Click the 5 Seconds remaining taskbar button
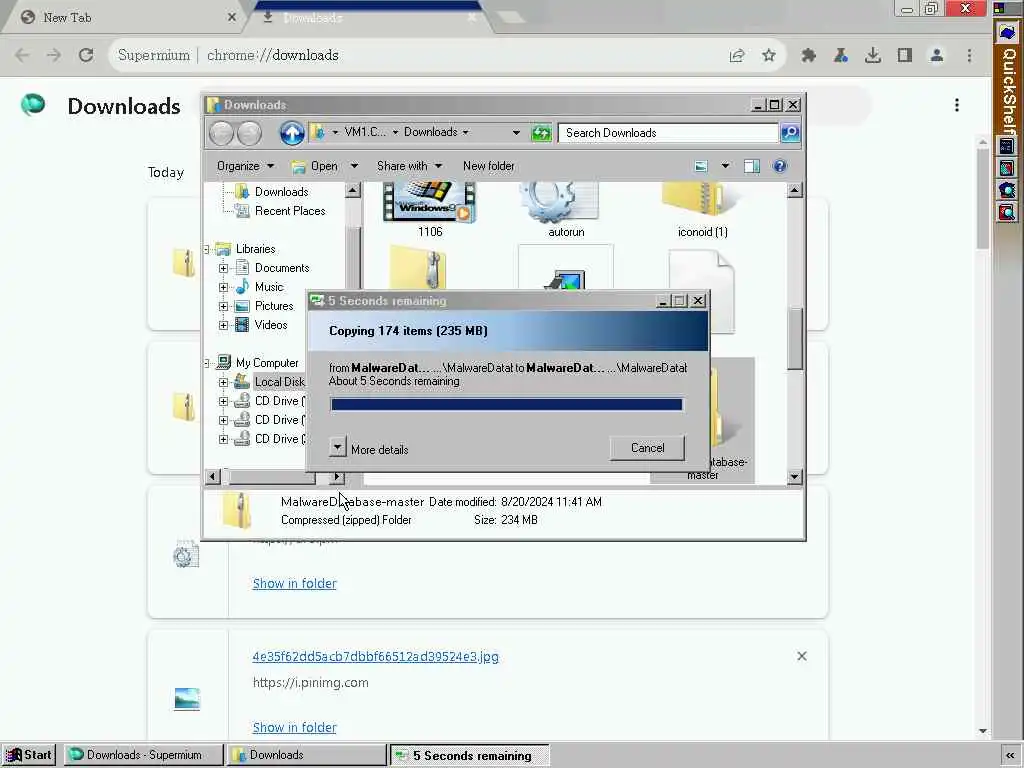This screenshot has width=1024, height=768. [x=470, y=756]
